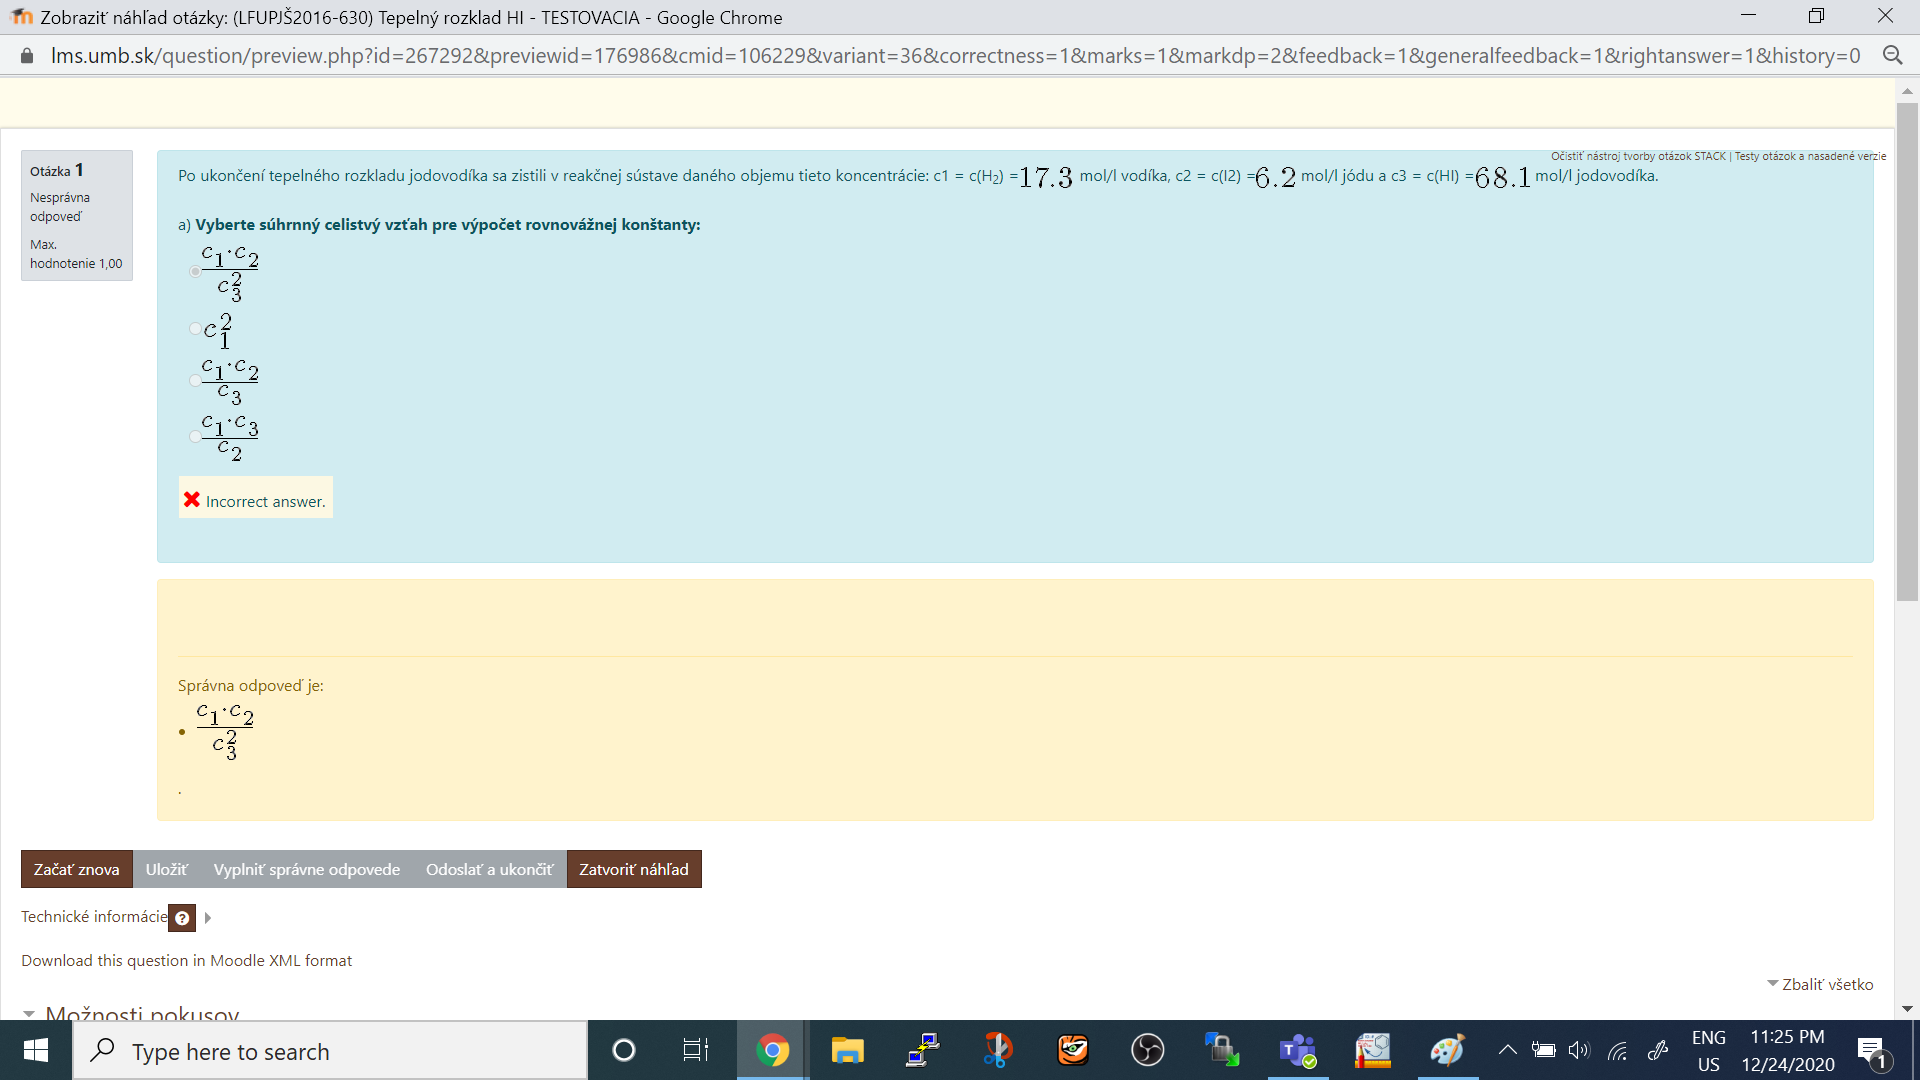Open the Windows Start menu
Viewport: 1920px width, 1080px height.
coord(35,1050)
